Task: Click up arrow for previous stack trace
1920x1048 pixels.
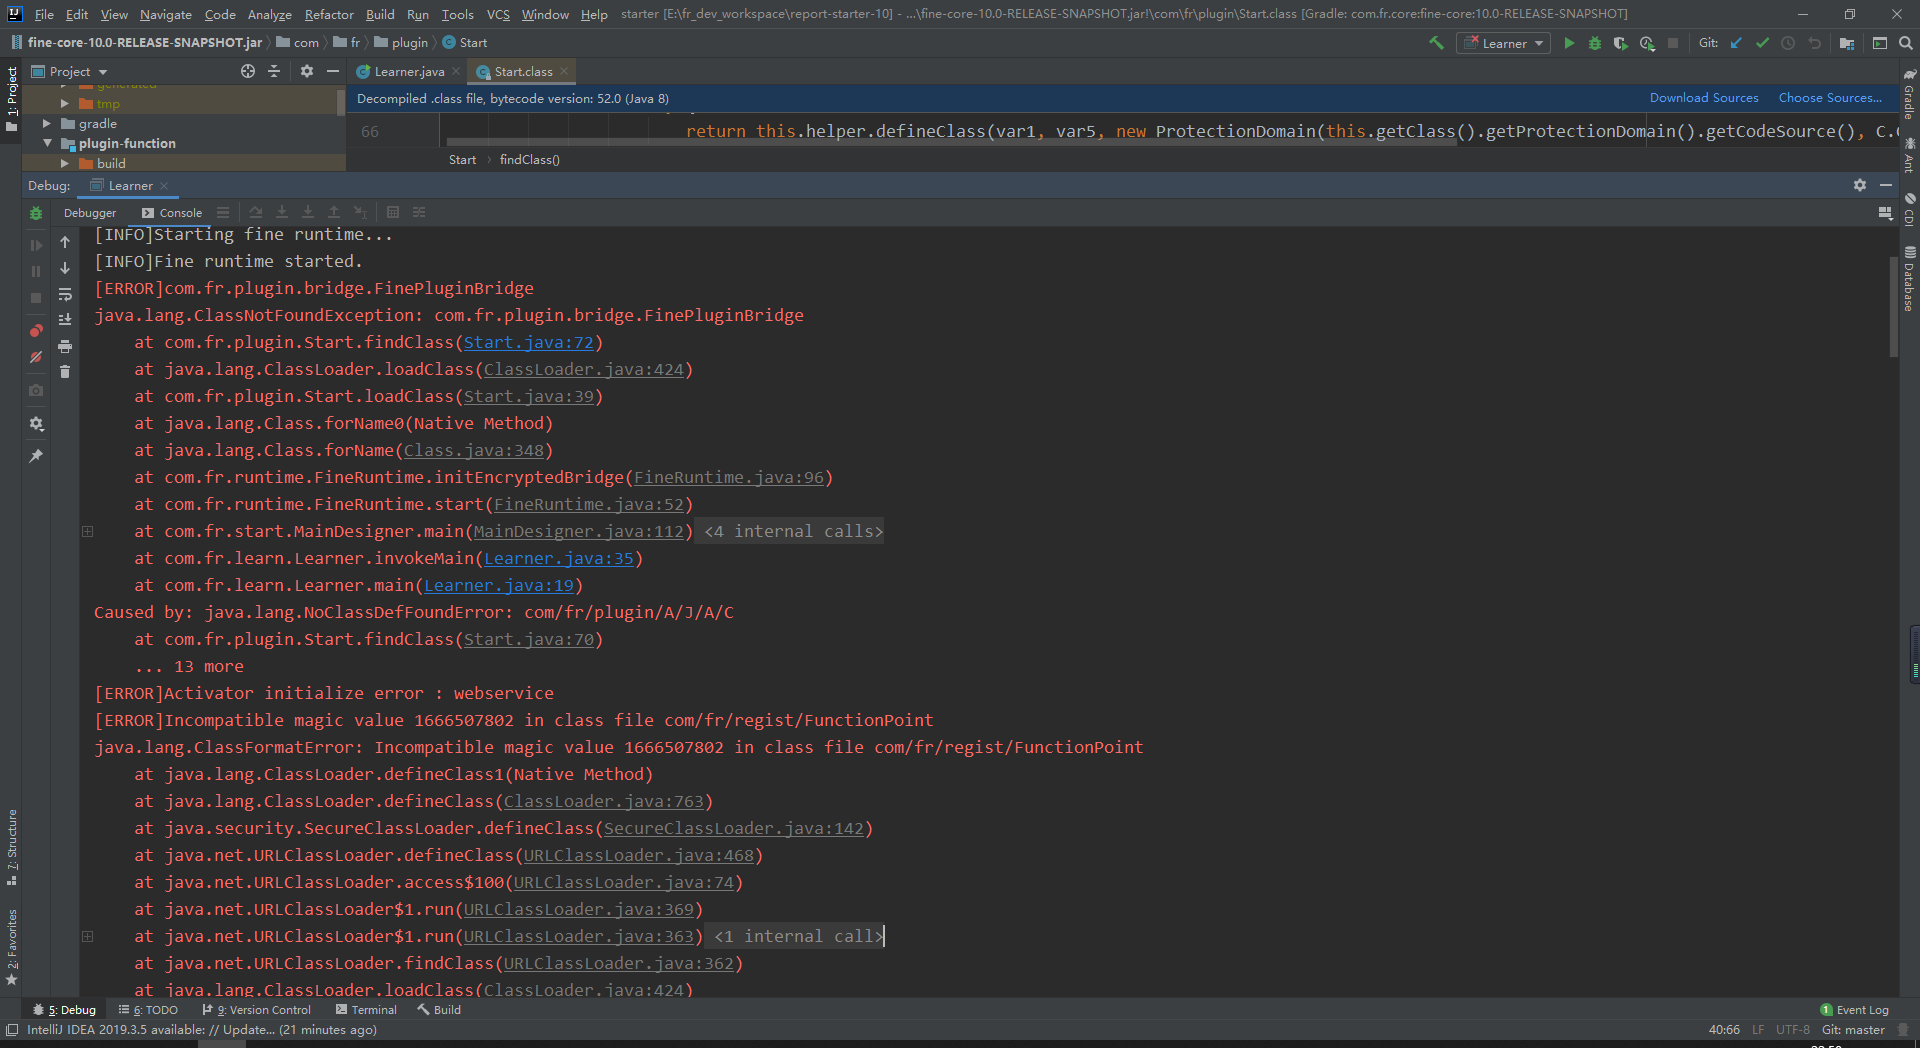Action: click(x=65, y=242)
